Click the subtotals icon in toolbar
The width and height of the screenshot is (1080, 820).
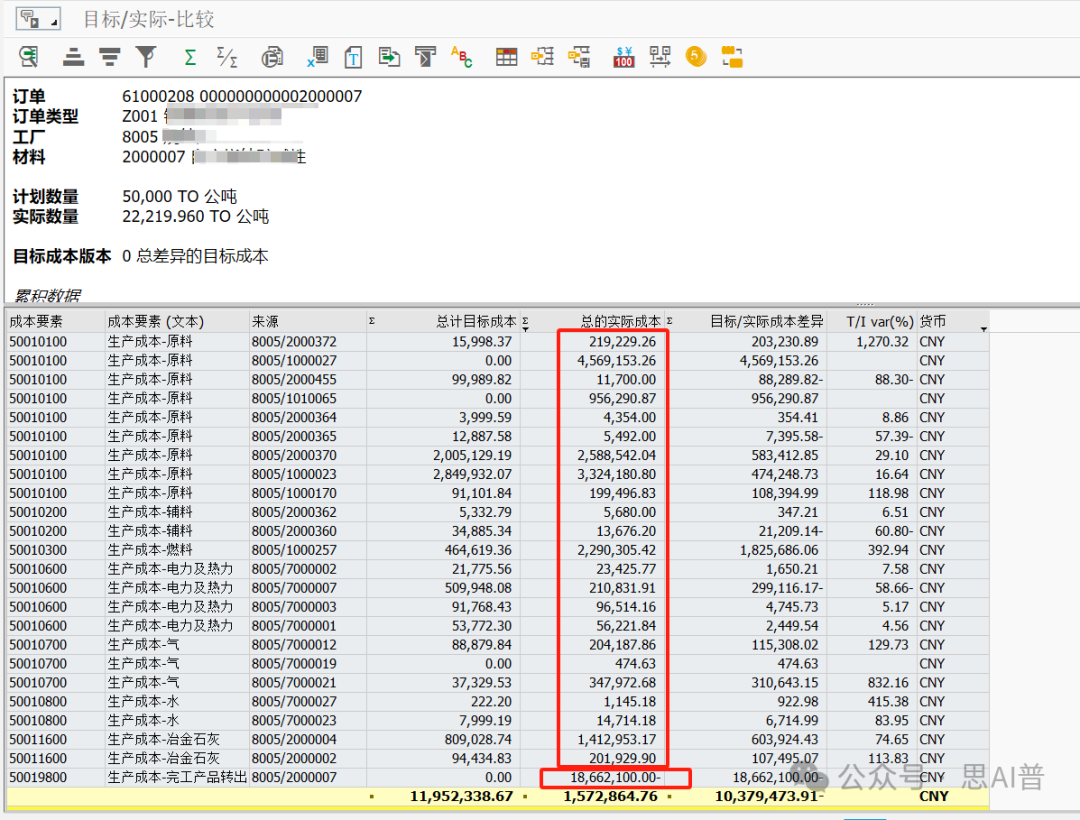pyautogui.click(x=228, y=57)
